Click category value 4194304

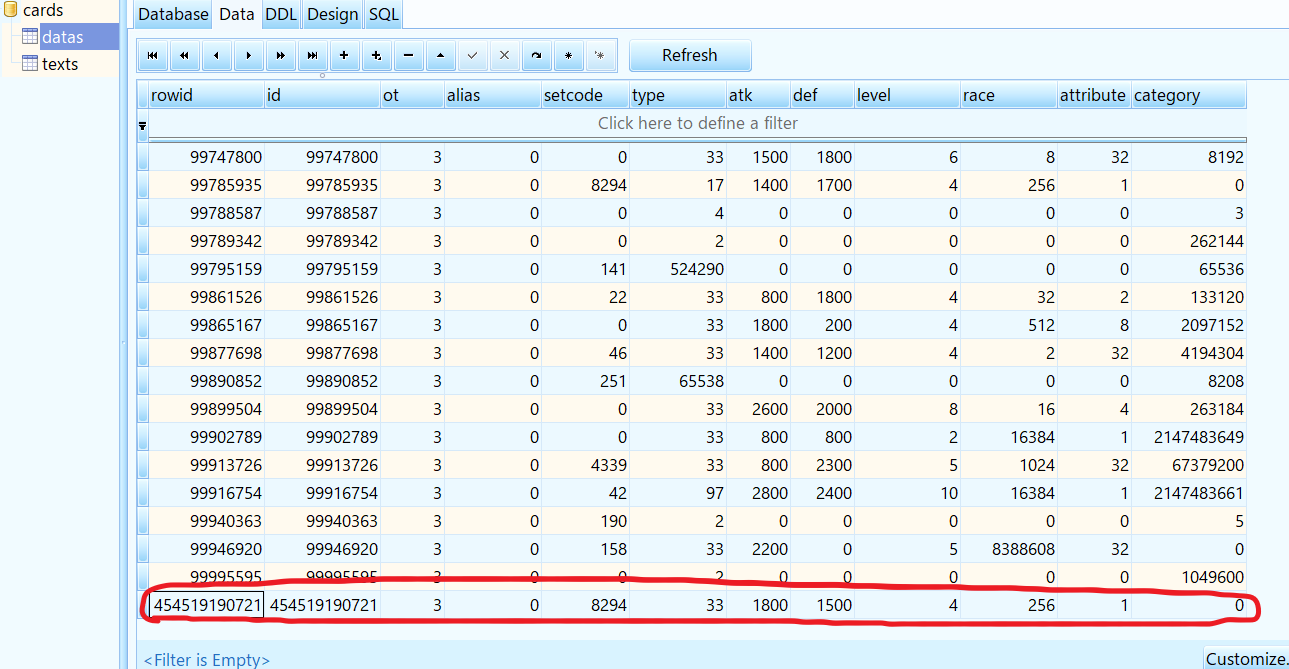pyautogui.click(x=1189, y=353)
